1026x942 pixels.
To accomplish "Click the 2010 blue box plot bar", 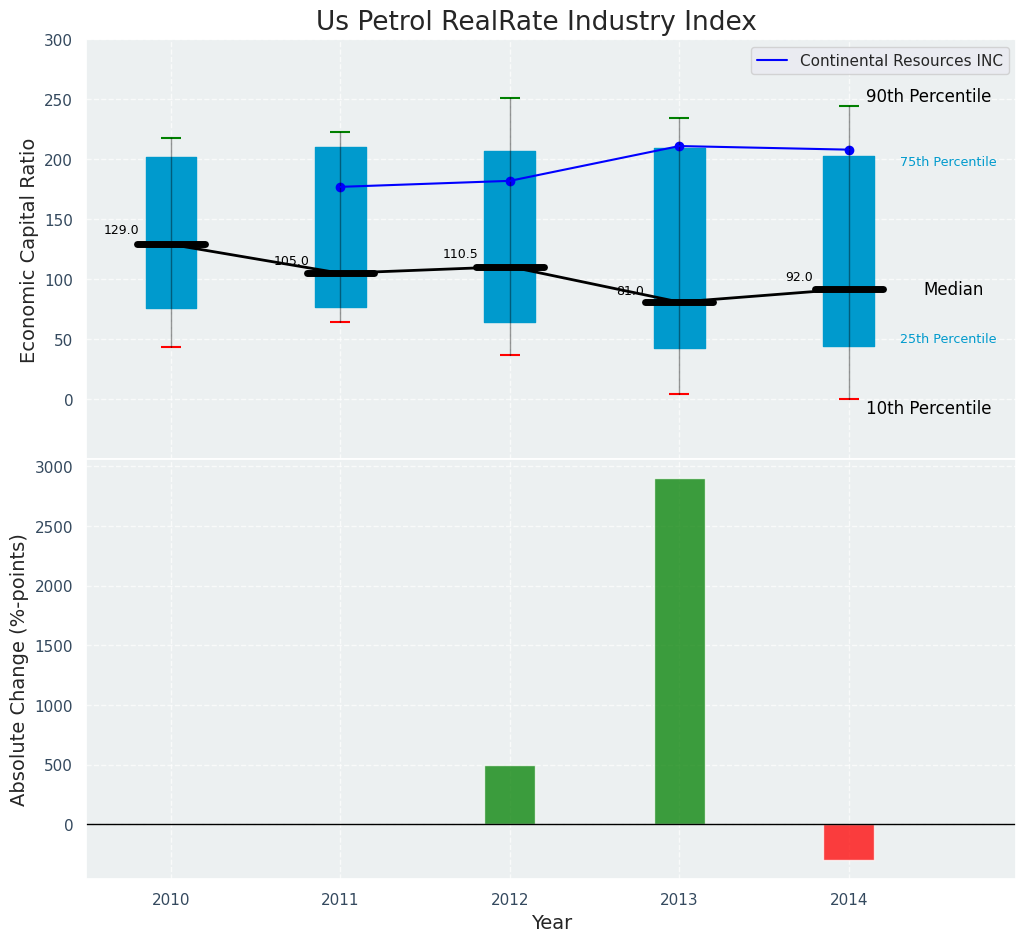I will [171, 190].
